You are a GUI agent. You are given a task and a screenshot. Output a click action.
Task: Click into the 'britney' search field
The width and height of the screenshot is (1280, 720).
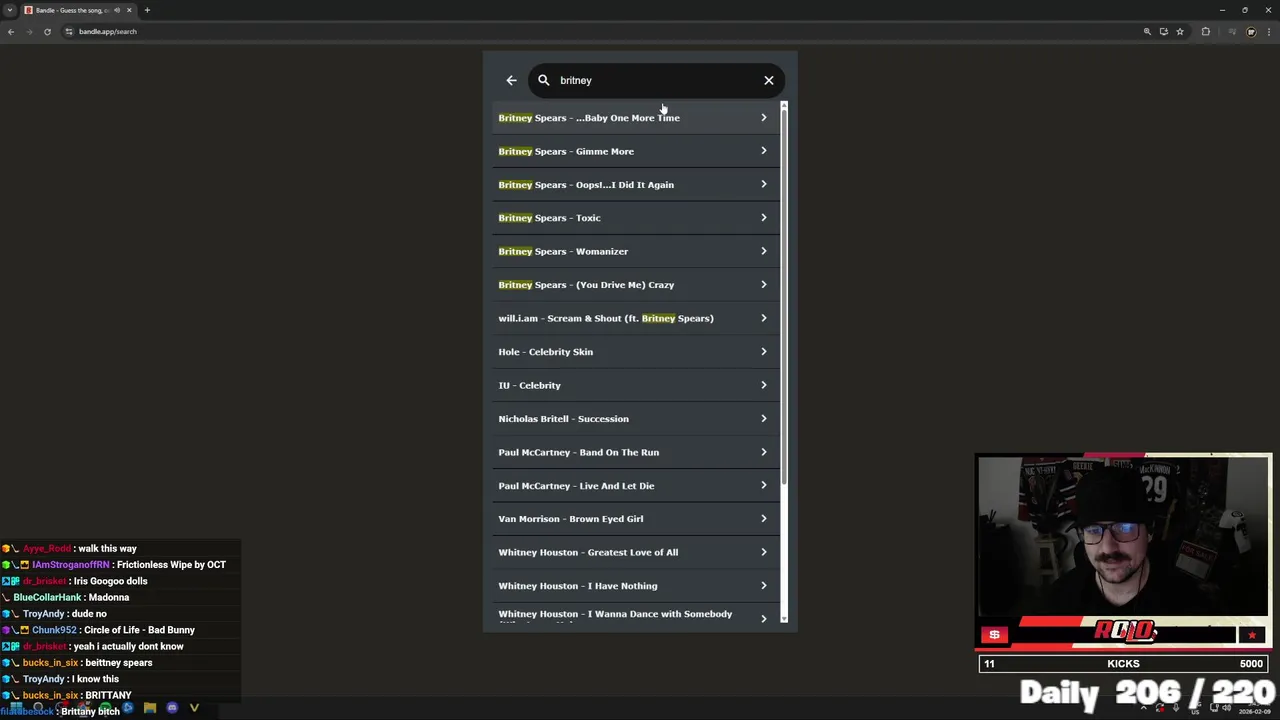(655, 80)
